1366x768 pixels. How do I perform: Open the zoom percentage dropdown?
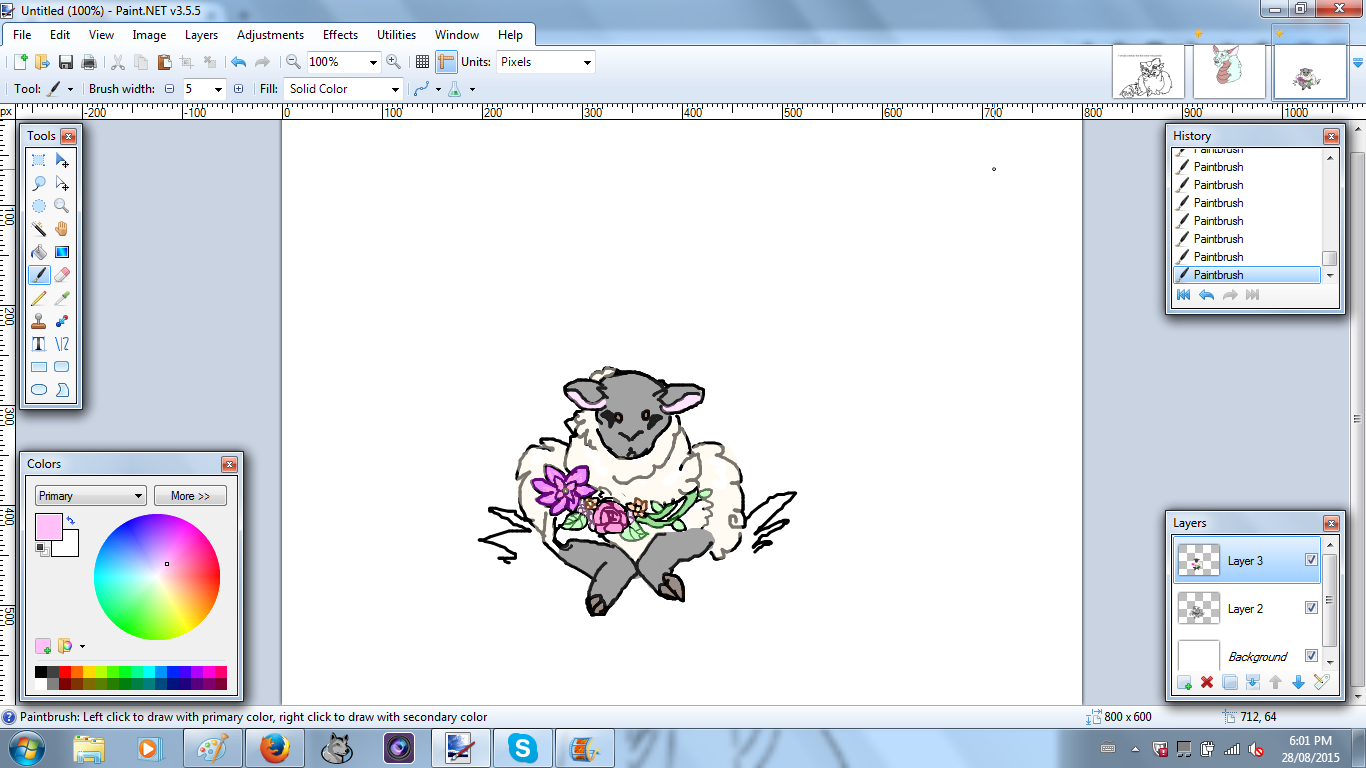pos(374,62)
